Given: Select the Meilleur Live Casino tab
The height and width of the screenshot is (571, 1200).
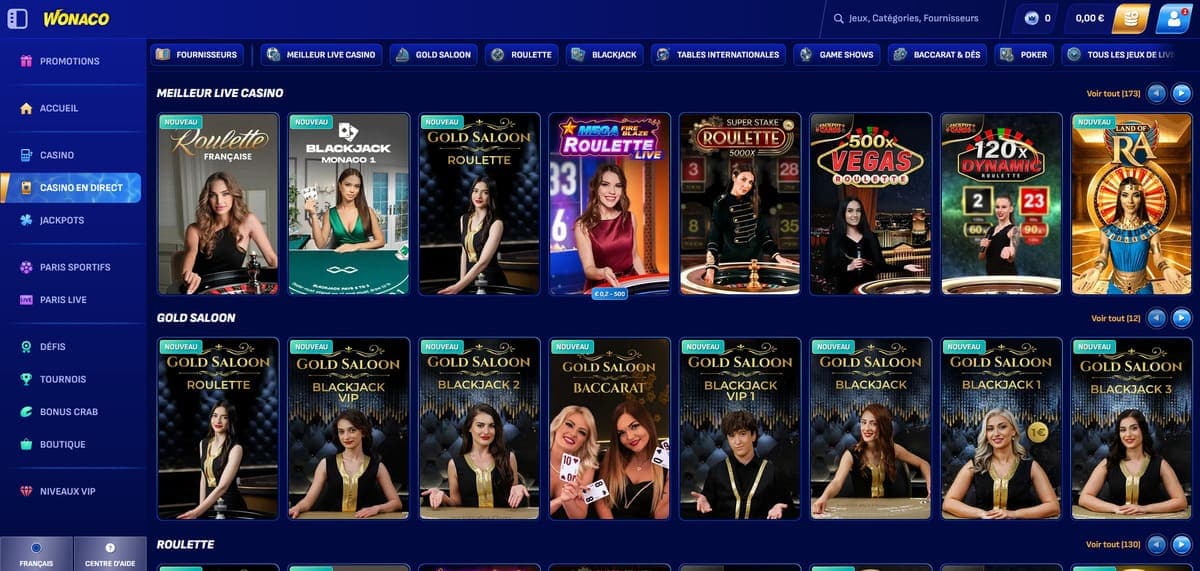Looking at the screenshot, I should click(x=322, y=54).
